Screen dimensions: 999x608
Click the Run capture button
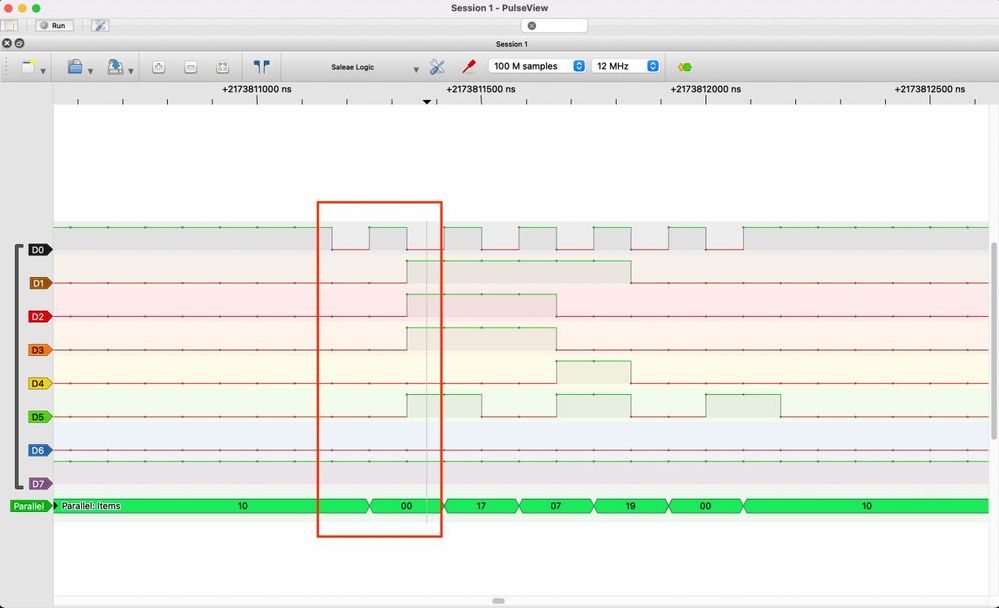(54, 25)
